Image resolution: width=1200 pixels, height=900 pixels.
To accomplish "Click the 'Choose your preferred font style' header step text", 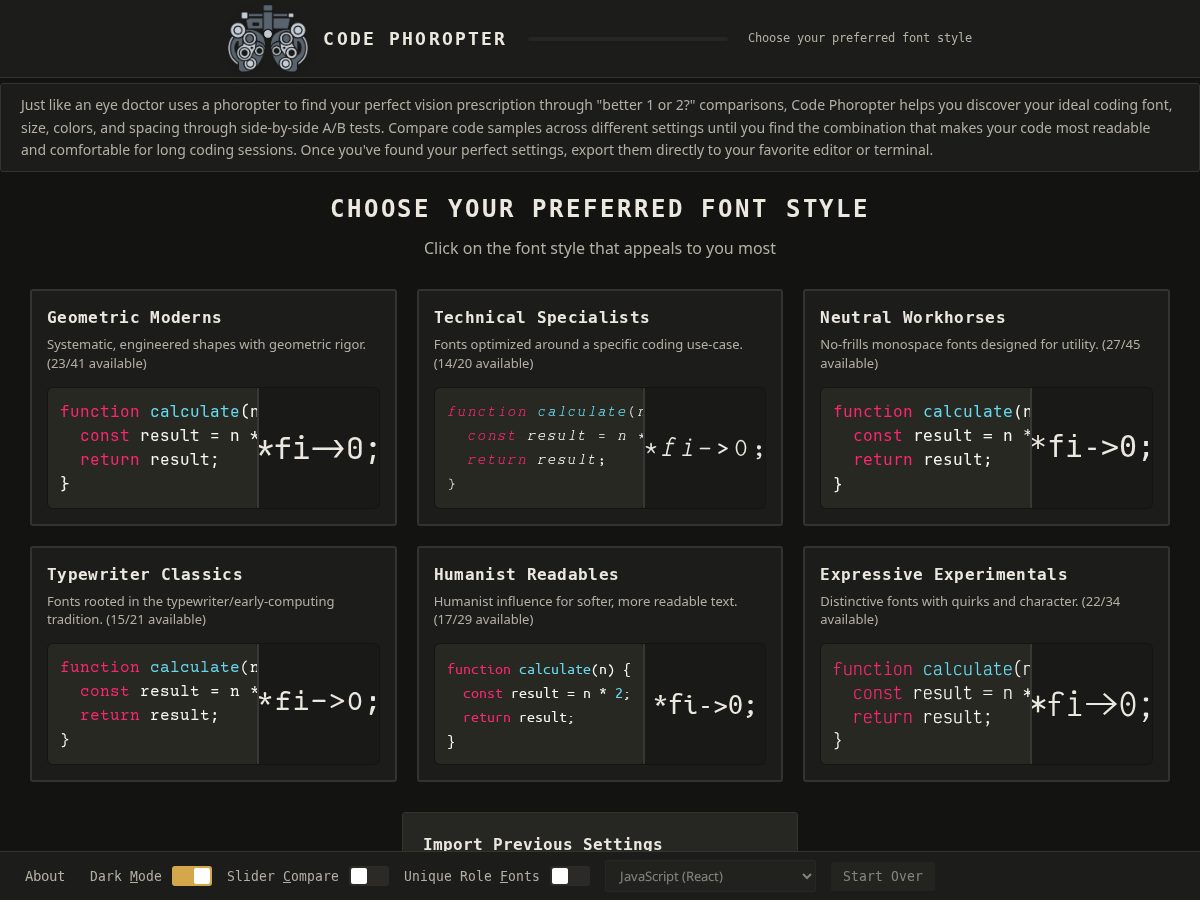I will 860,38.
